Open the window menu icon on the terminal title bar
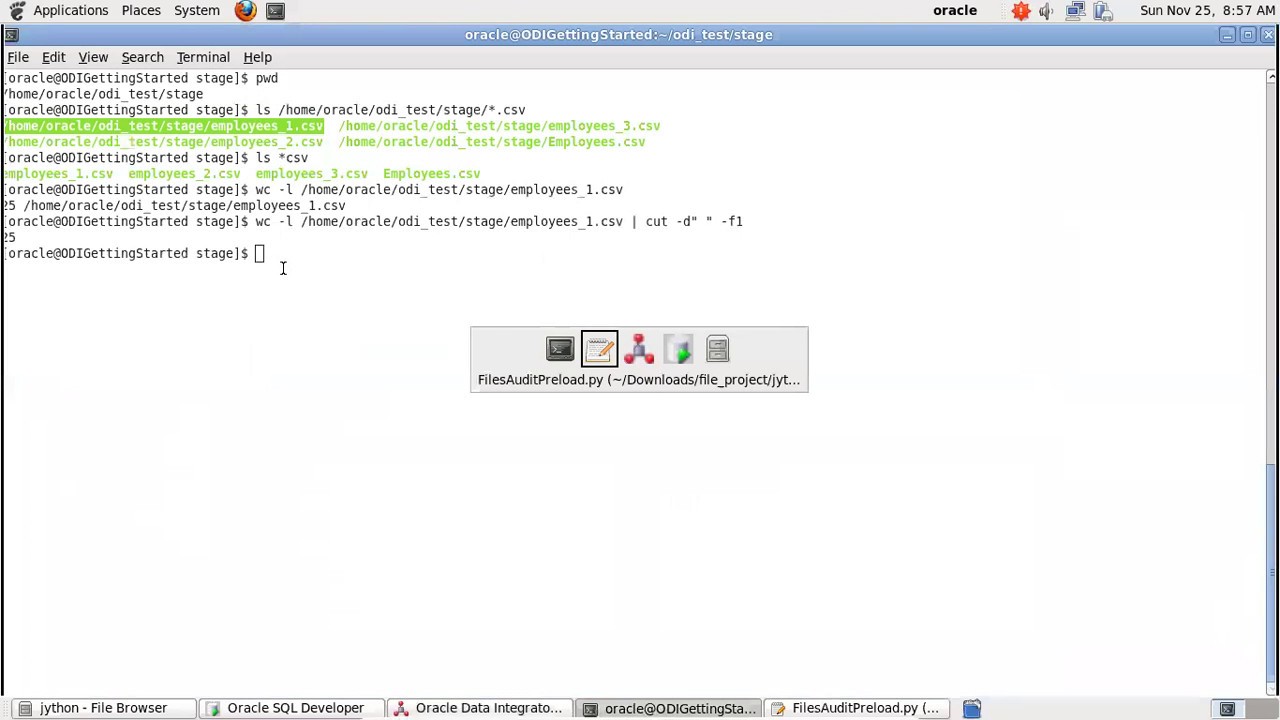The width and height of the screenshot is (1280, 720). click(x=11, y=35)
